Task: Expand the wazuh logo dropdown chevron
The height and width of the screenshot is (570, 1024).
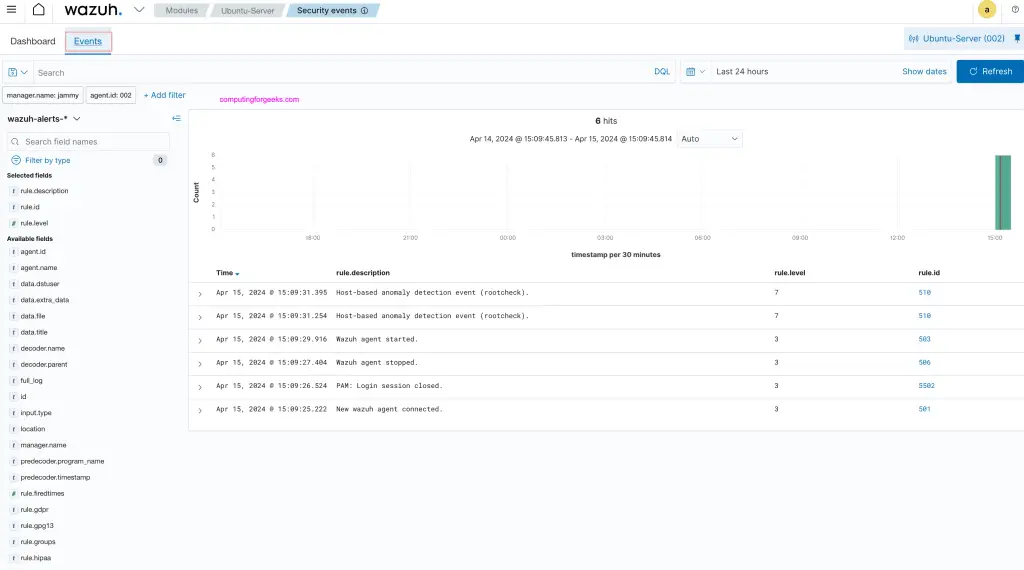Action: click(x=139, y=10)
